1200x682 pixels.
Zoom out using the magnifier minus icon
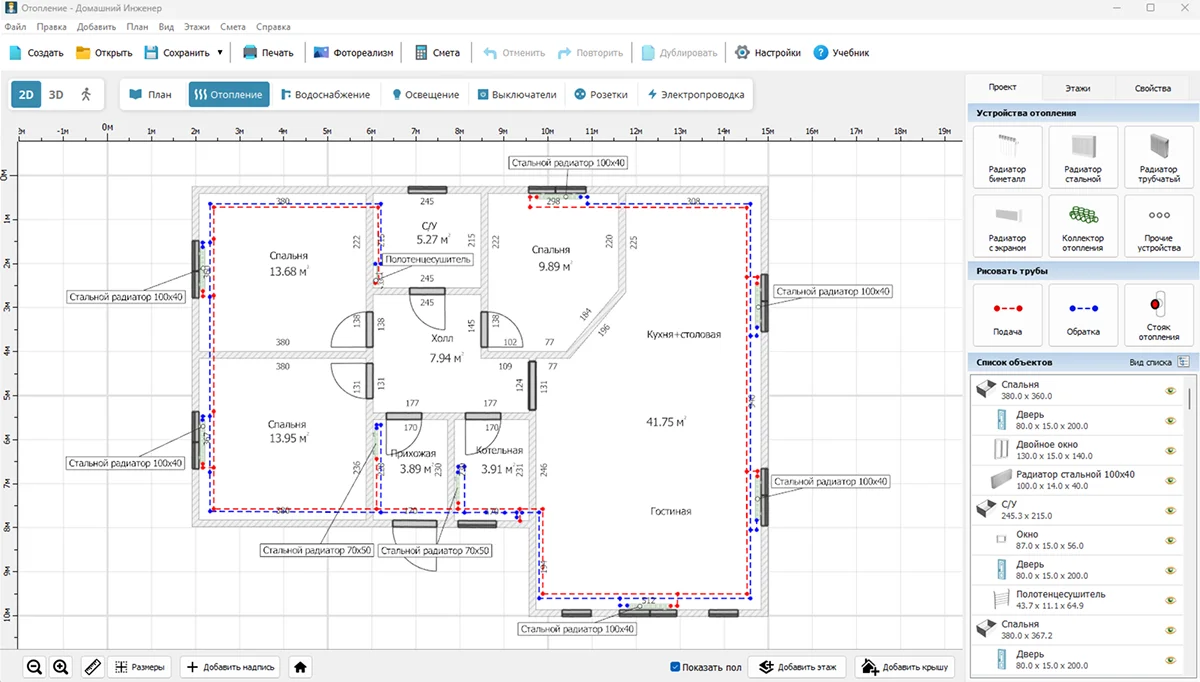point(35,667)
